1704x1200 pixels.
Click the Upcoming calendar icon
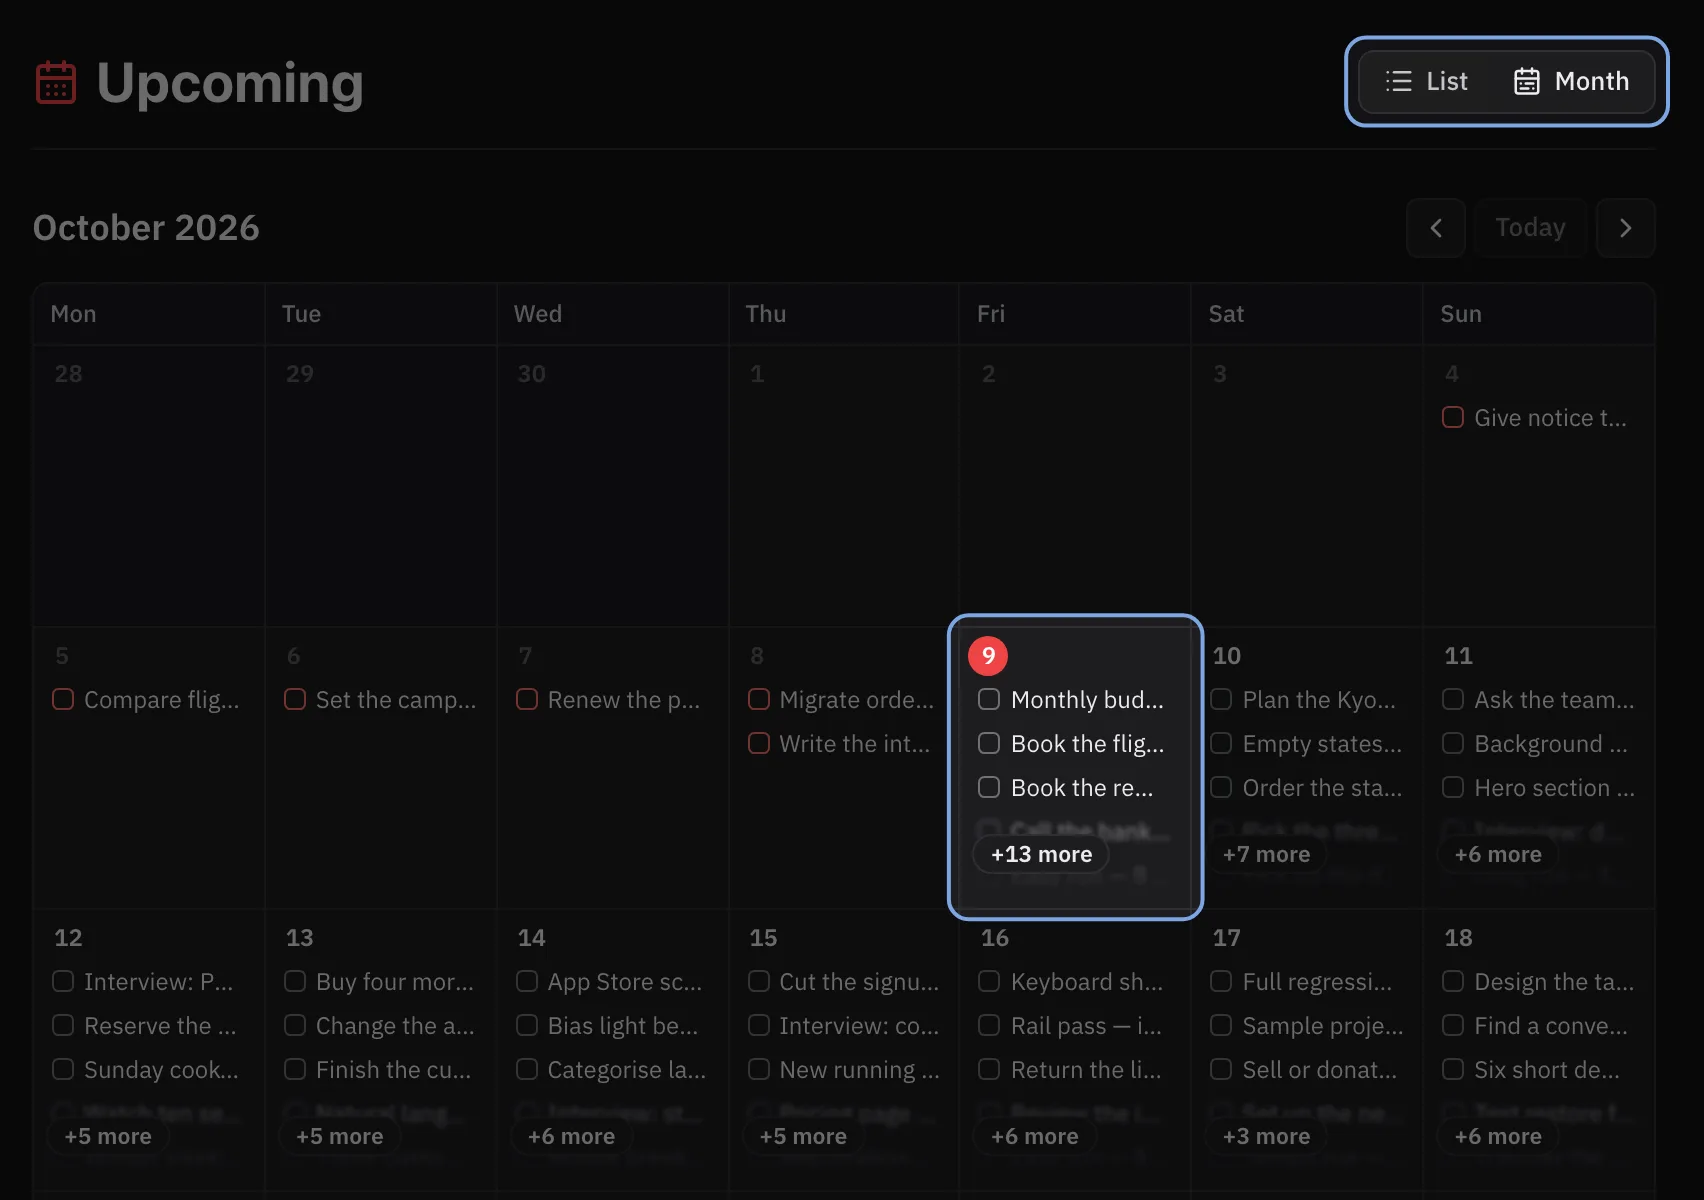pos(56,82)
